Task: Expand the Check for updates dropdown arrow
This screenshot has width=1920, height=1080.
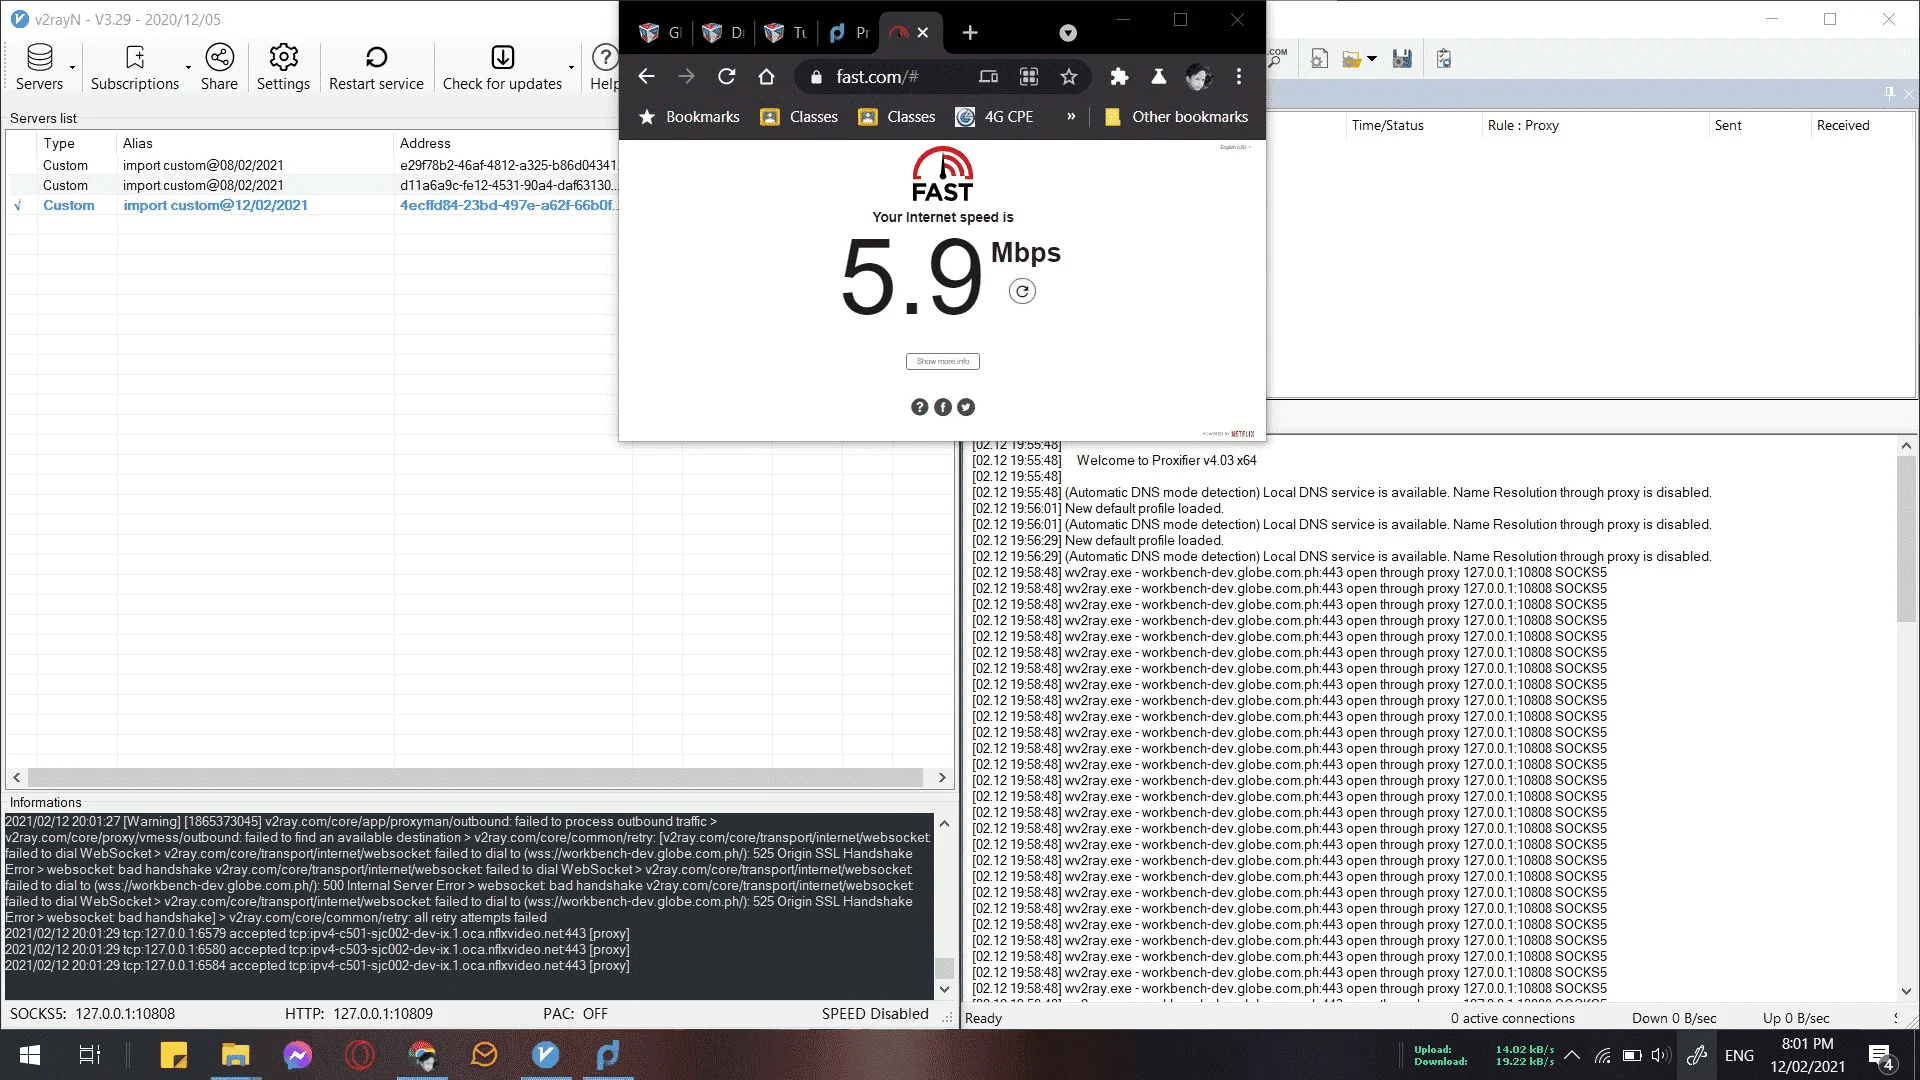Action: click(x=571, y=68)
